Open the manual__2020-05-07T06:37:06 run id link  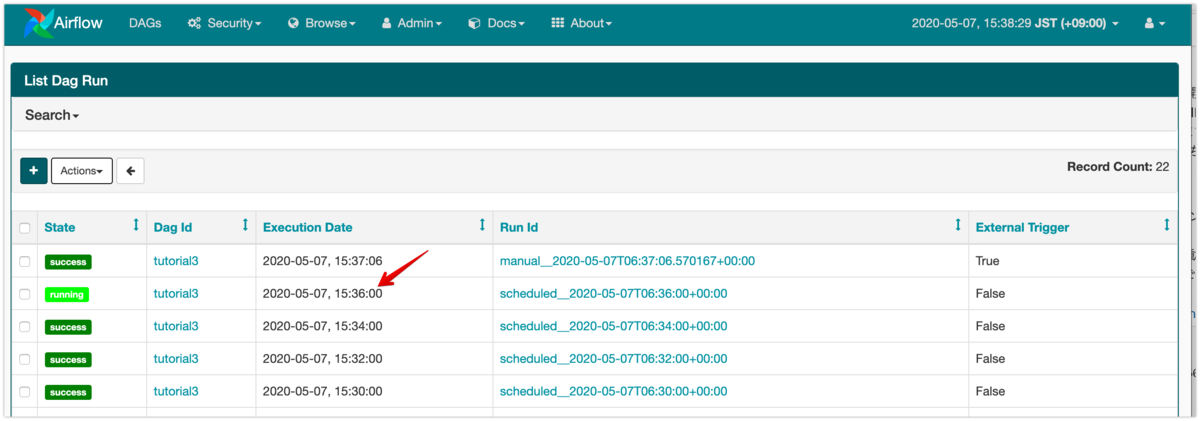pos(627,261)
